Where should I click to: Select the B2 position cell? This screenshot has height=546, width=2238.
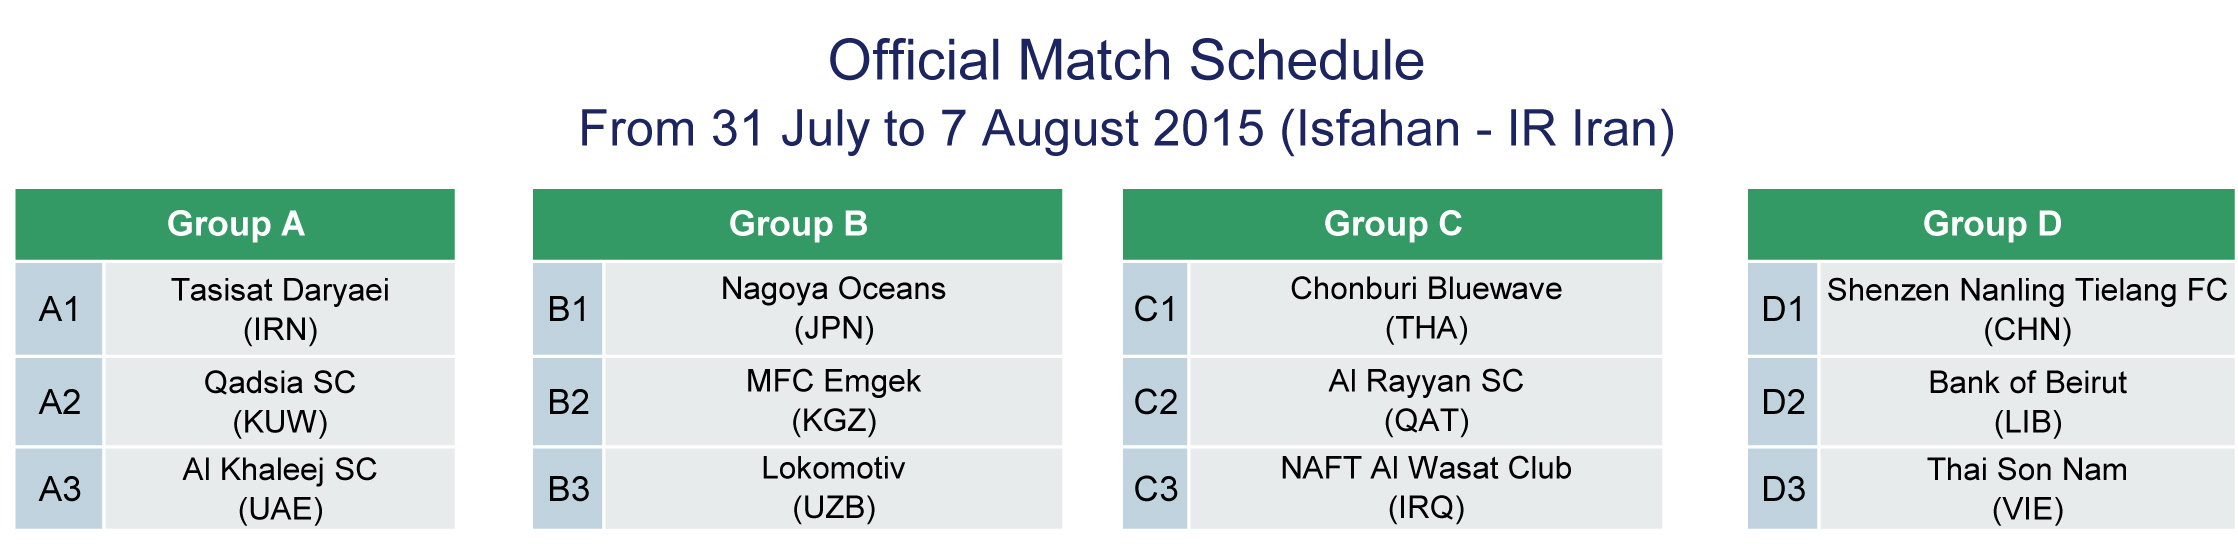click(568, 401)
